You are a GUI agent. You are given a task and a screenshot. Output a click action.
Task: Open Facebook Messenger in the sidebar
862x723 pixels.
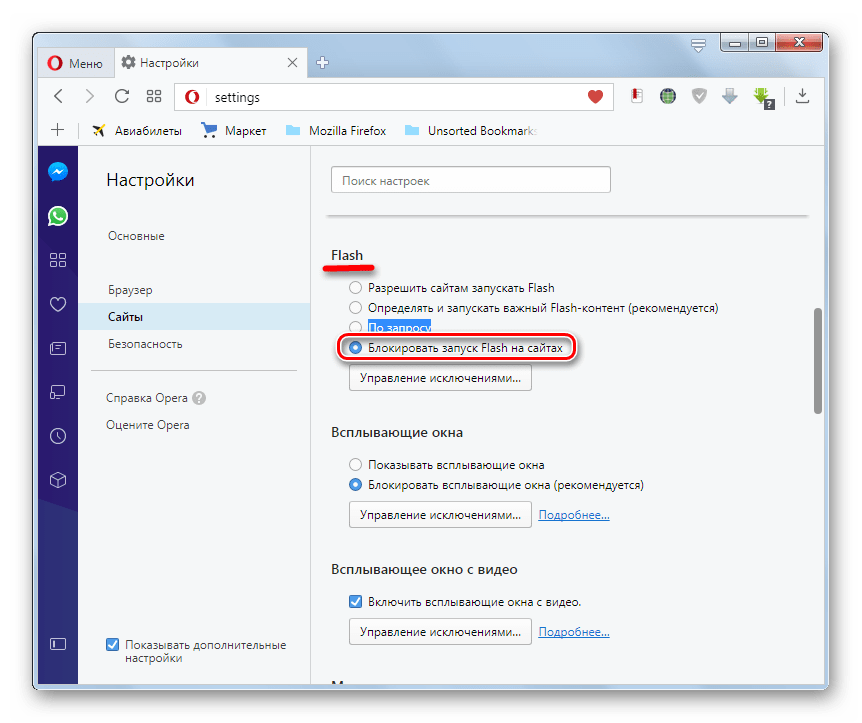click(58, 171)
